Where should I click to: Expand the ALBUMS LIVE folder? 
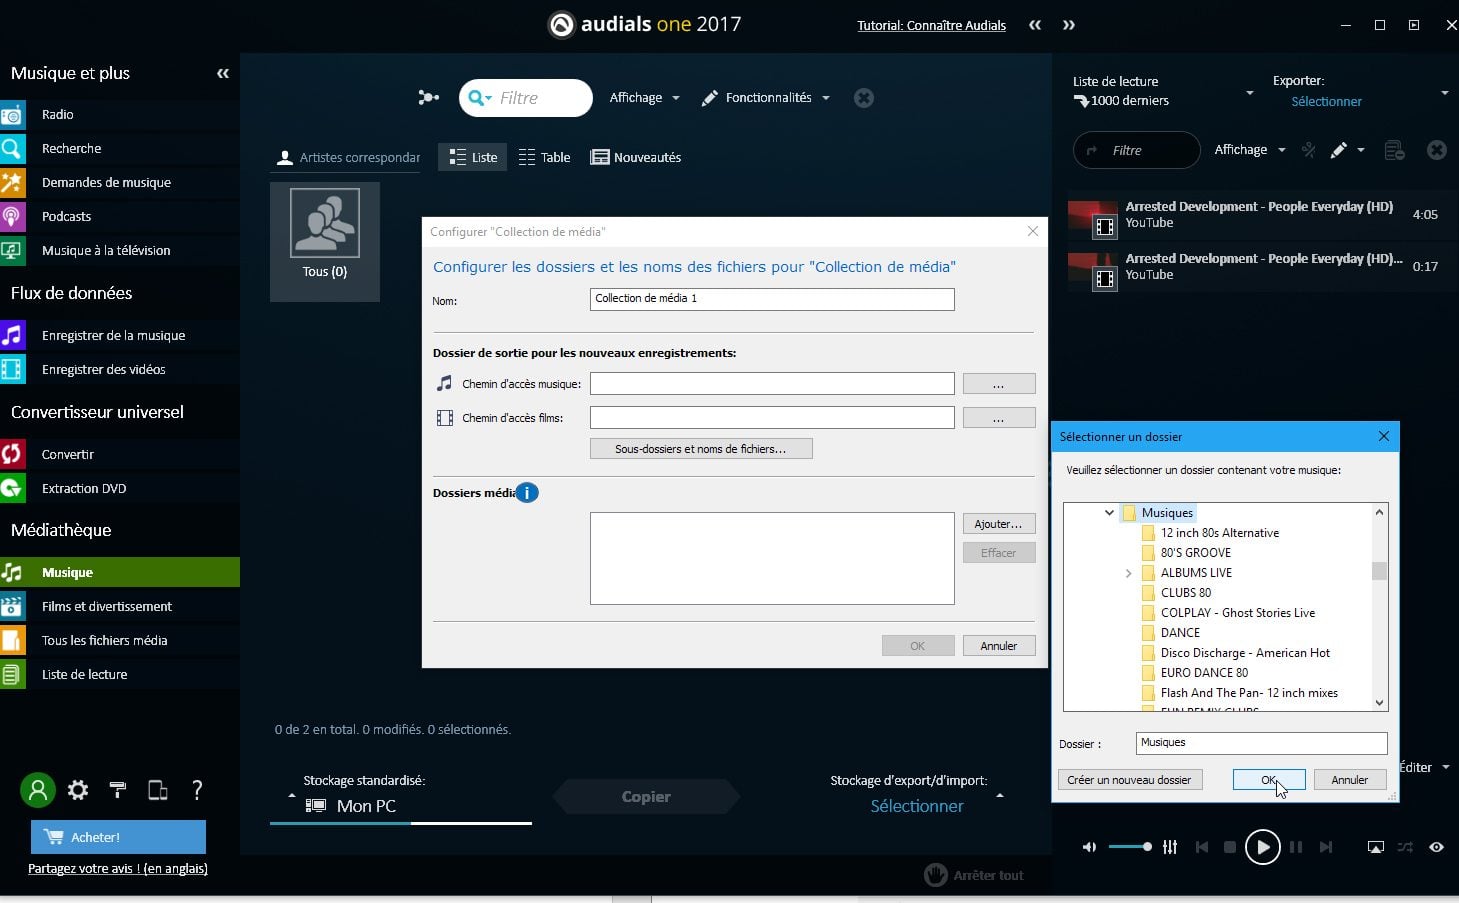coord(1129,572)
